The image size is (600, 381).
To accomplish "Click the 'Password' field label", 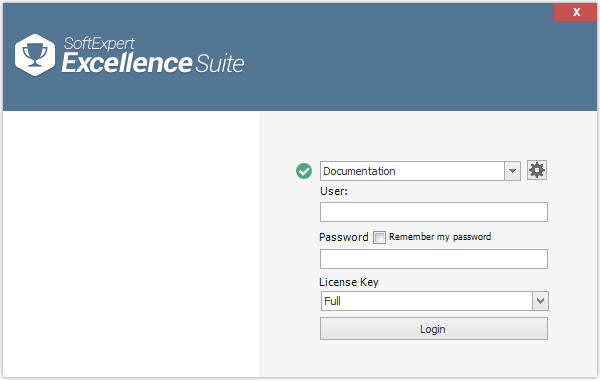I will click(x=344, y=237).
